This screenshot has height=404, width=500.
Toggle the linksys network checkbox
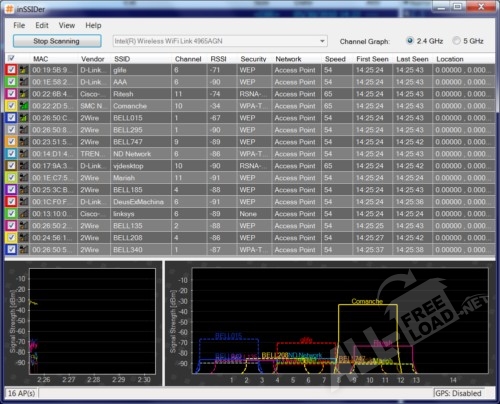(x=11, y=214)
